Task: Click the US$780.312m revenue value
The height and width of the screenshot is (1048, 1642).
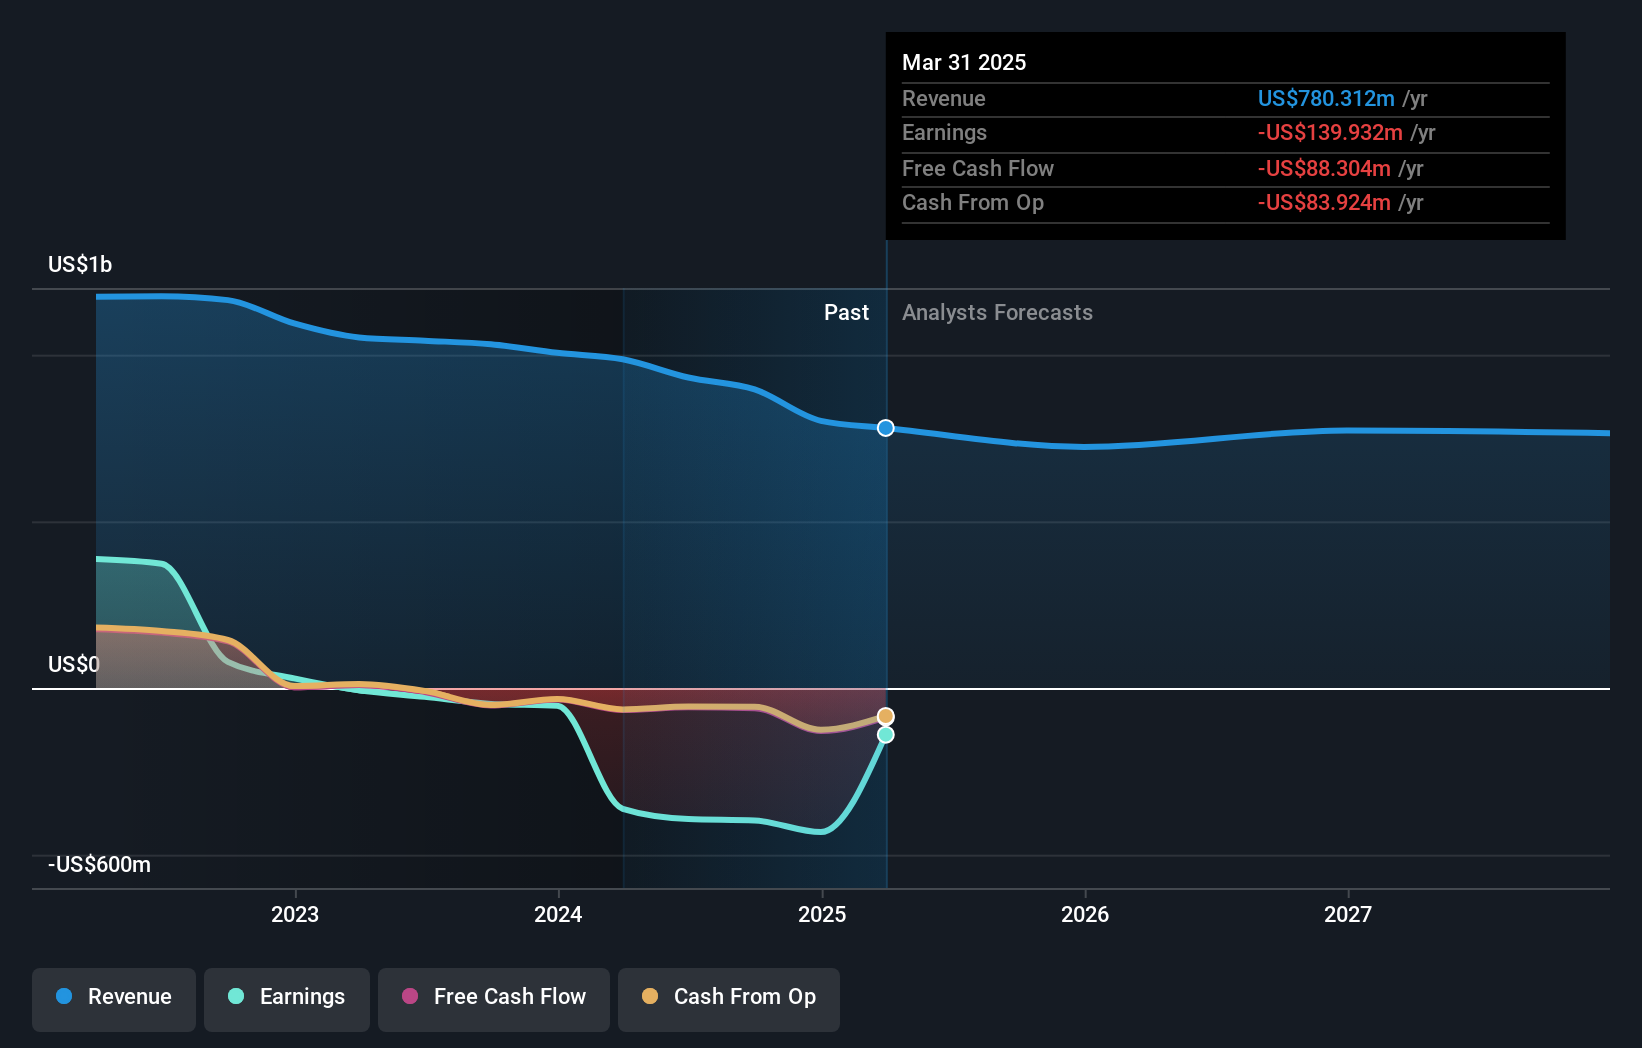Action: 1326,98
